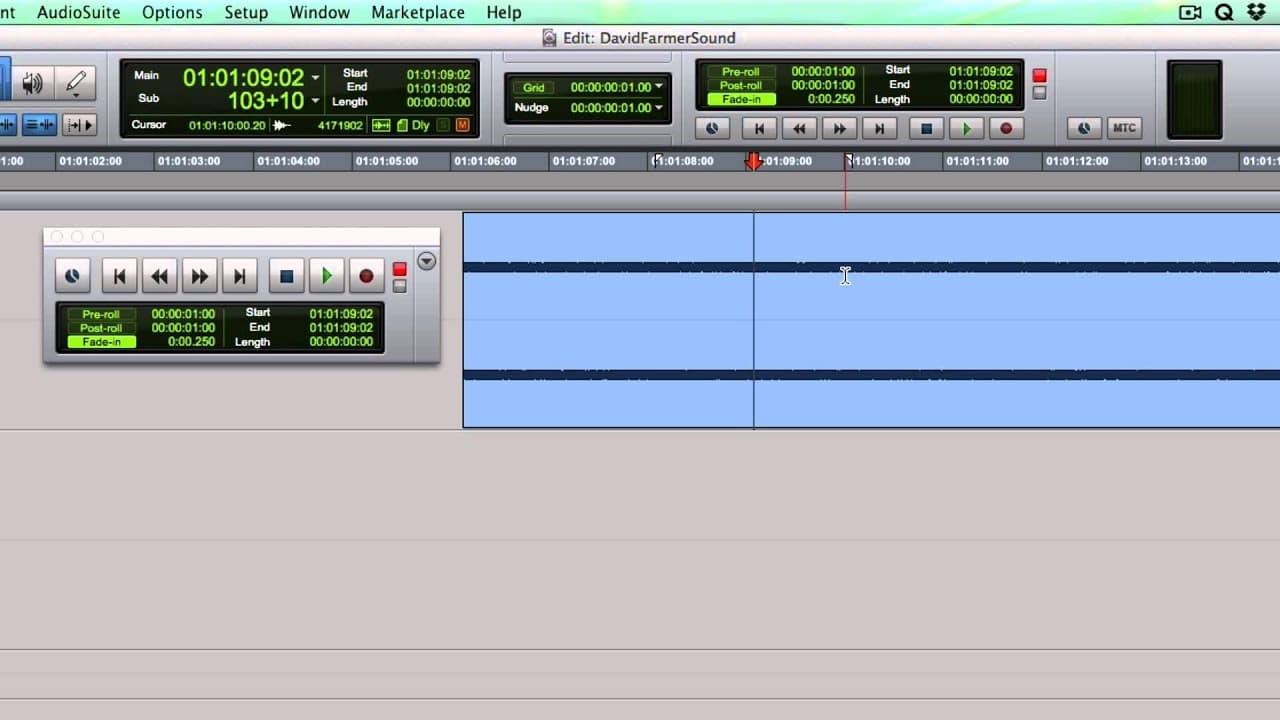Screen dimensions: 1280x720
Task: Open the AudioSuite menu
Action: click(78, 12)
